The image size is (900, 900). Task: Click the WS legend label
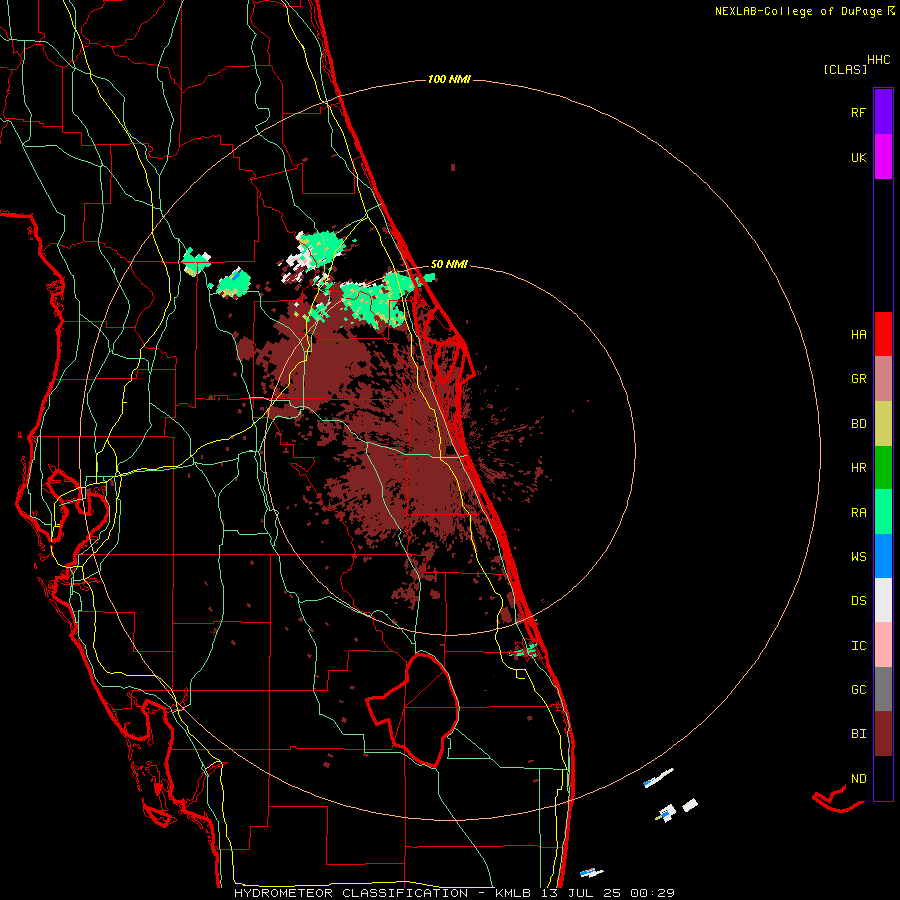[x=858, y=557]
